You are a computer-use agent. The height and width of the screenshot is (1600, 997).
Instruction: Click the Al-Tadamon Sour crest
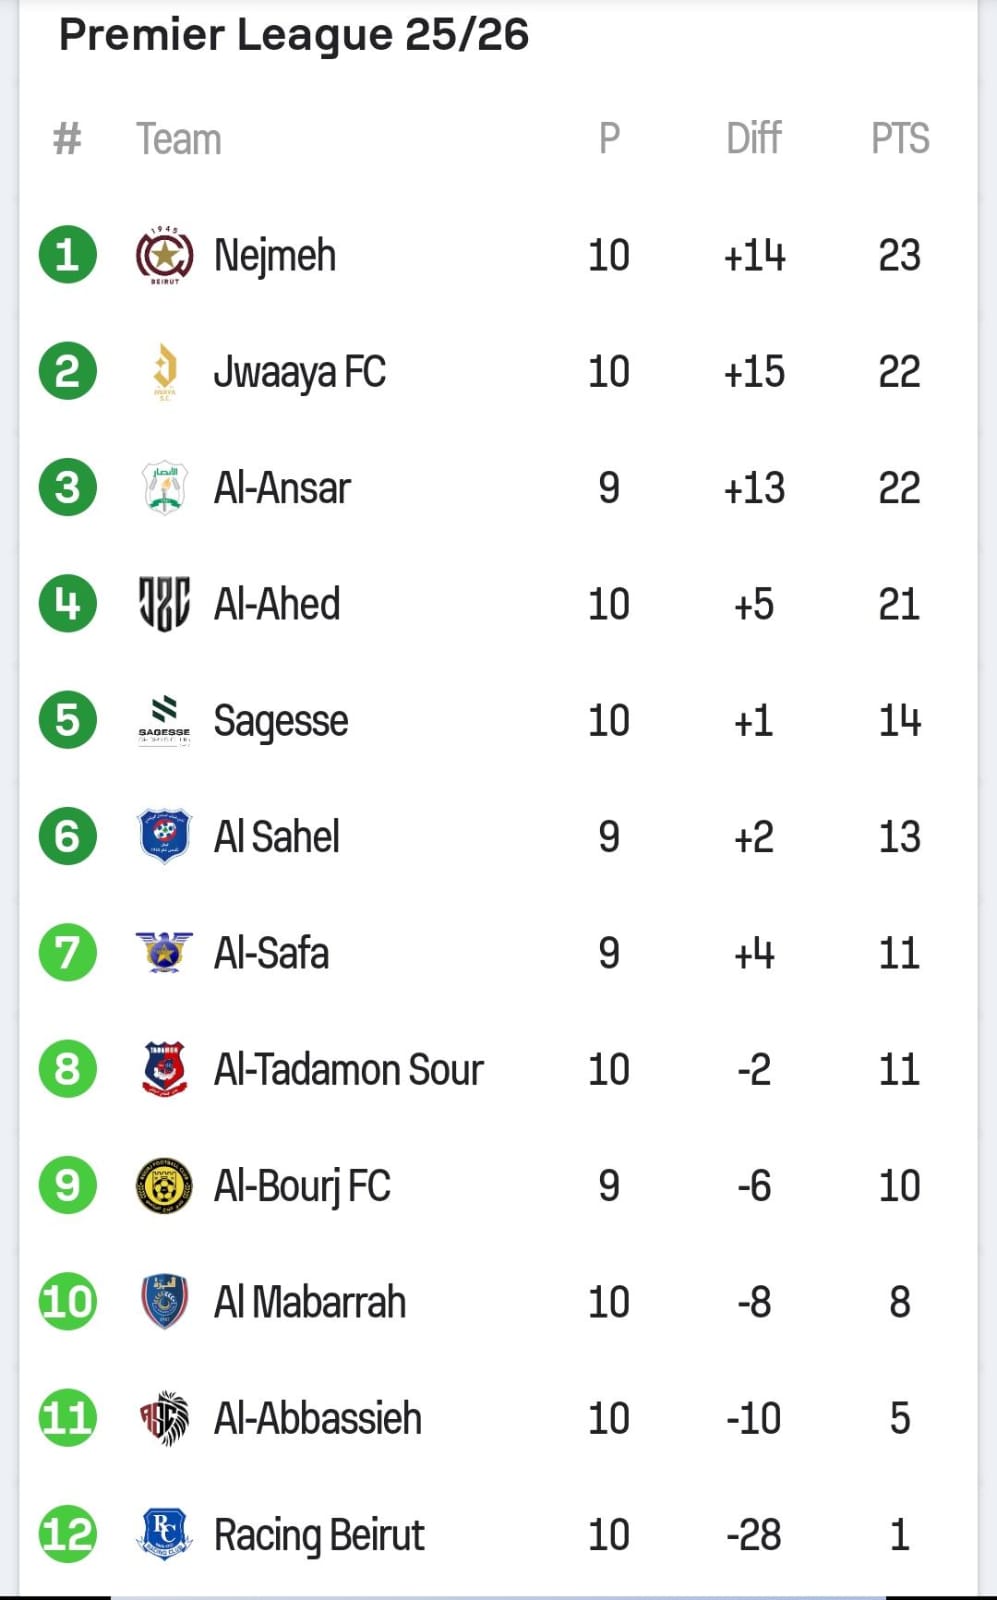tap(164, 1069)
